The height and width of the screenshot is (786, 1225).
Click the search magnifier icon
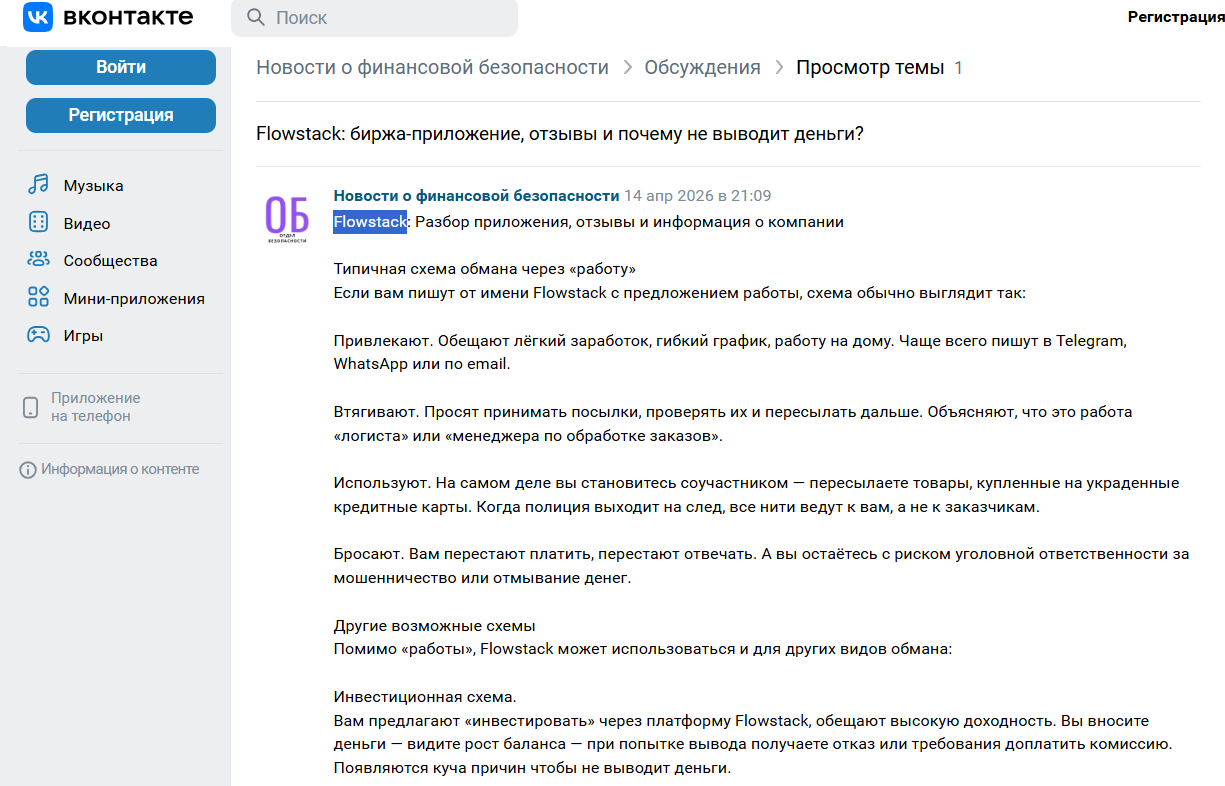point(256,18)
